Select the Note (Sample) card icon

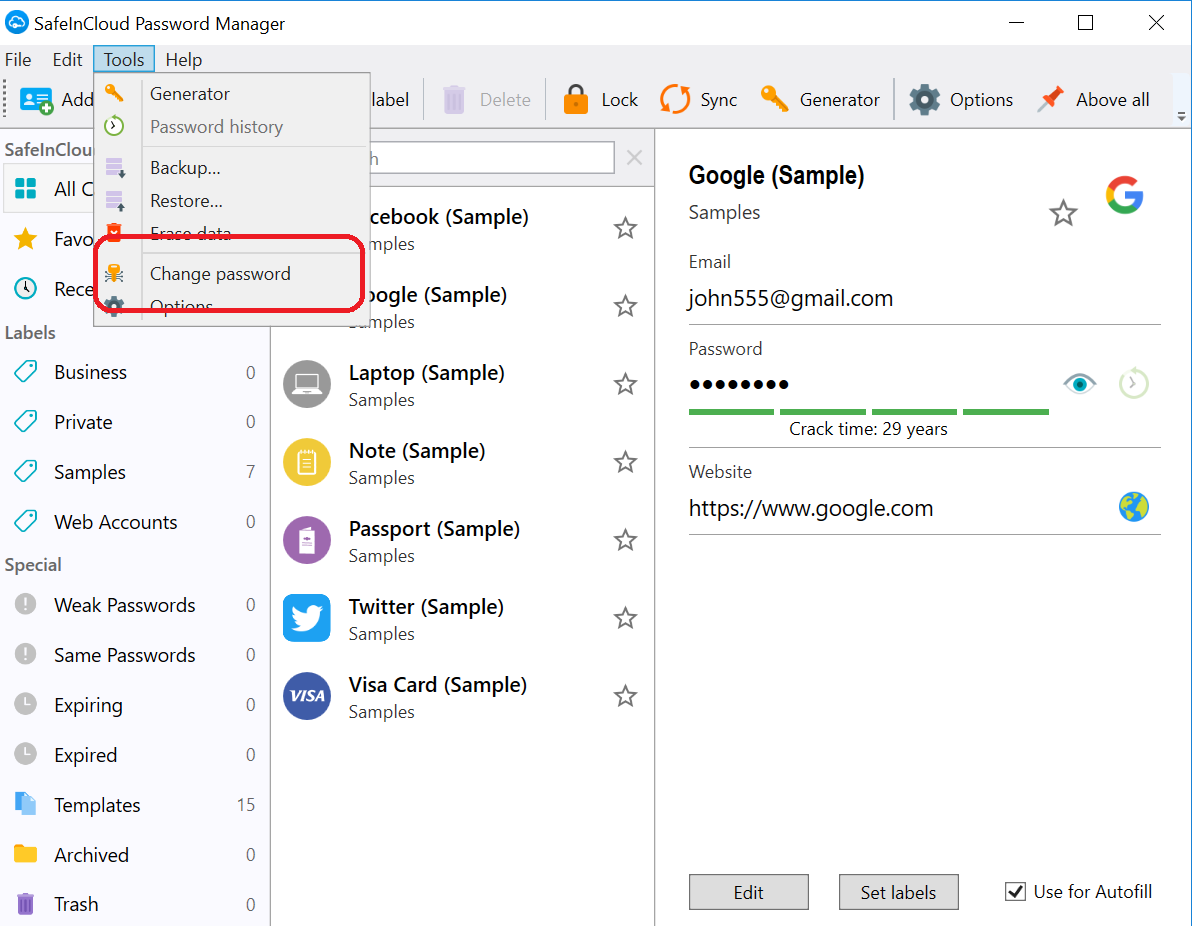[x=307, y=462]
